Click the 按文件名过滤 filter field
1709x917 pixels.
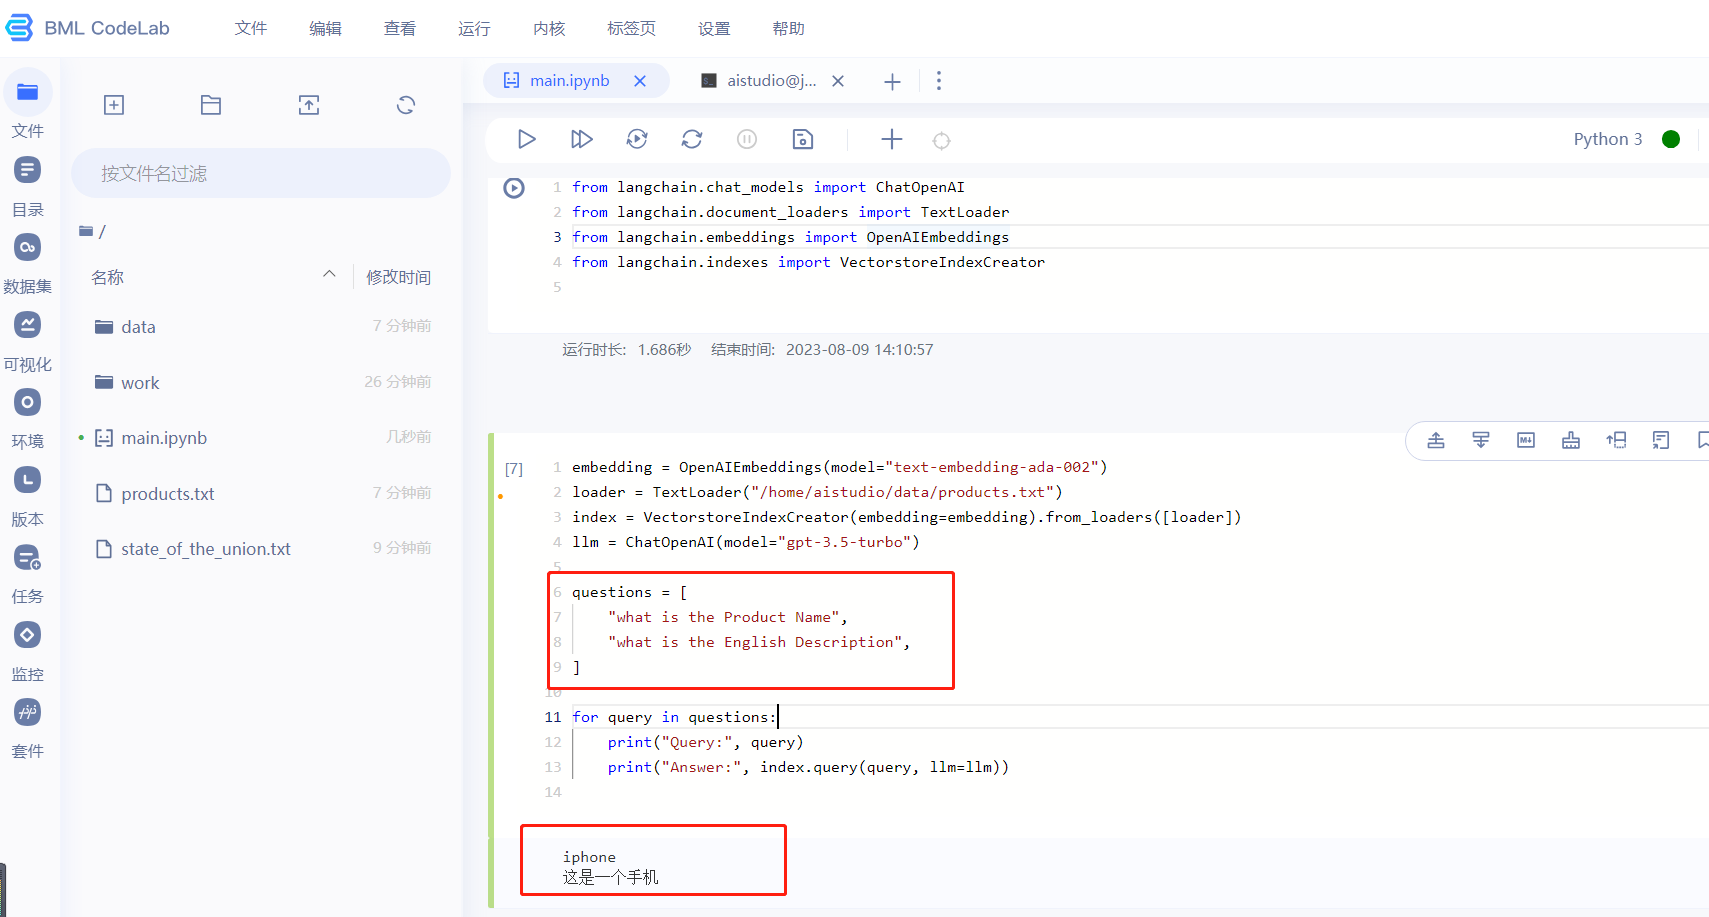pyautogui.click(x=260, y=172)
